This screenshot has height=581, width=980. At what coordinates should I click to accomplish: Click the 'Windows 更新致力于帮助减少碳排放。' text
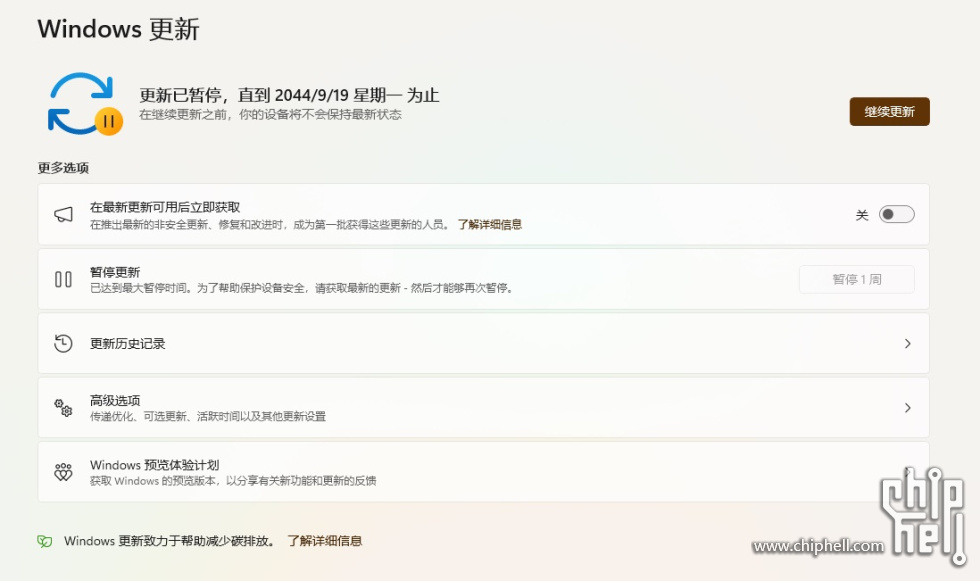[x=170, y=541]
